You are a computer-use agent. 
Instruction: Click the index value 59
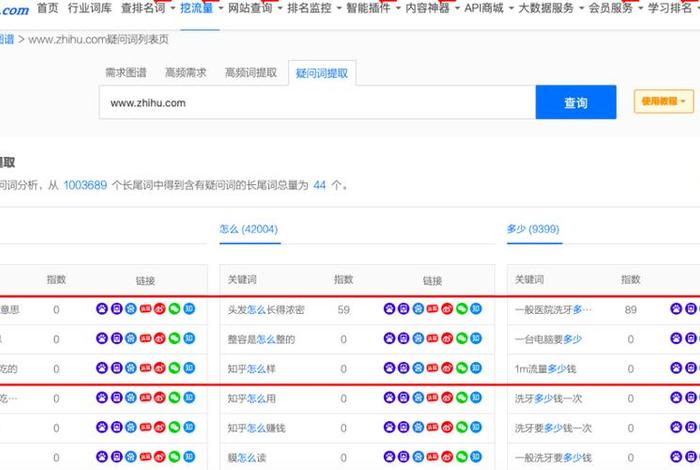point(343,309)
